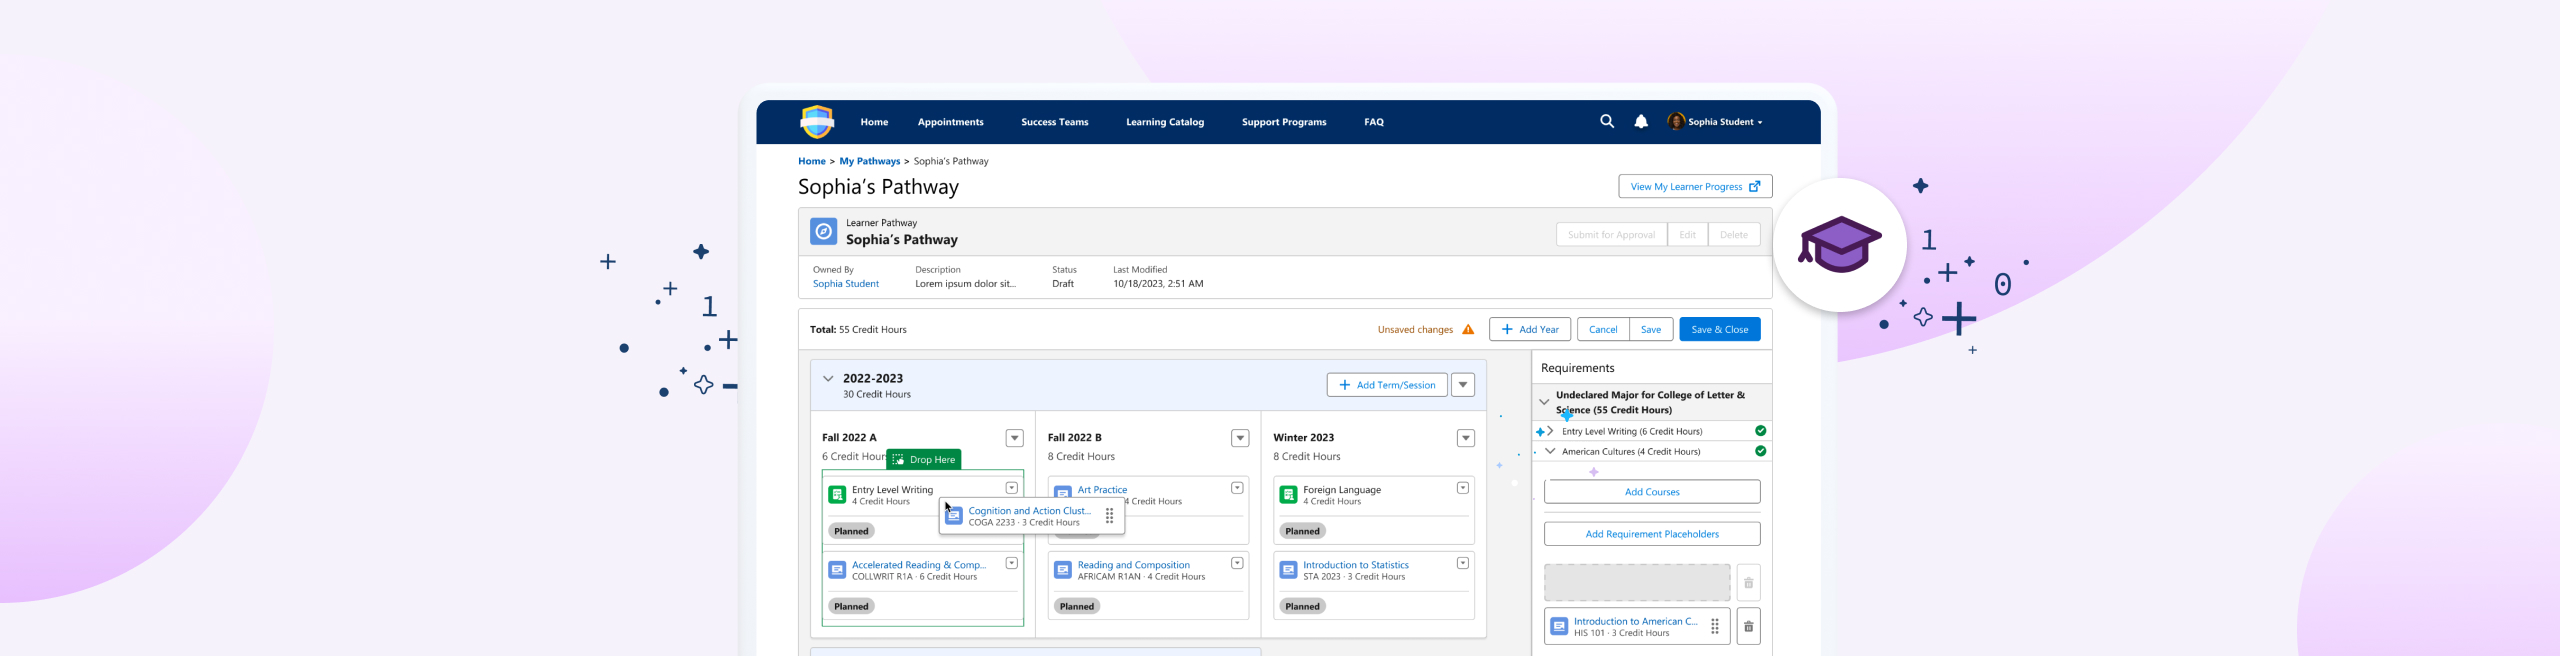Collapse the 2022-2023 academic year section
Viewport: 2560px width, 656px height.
828,379
